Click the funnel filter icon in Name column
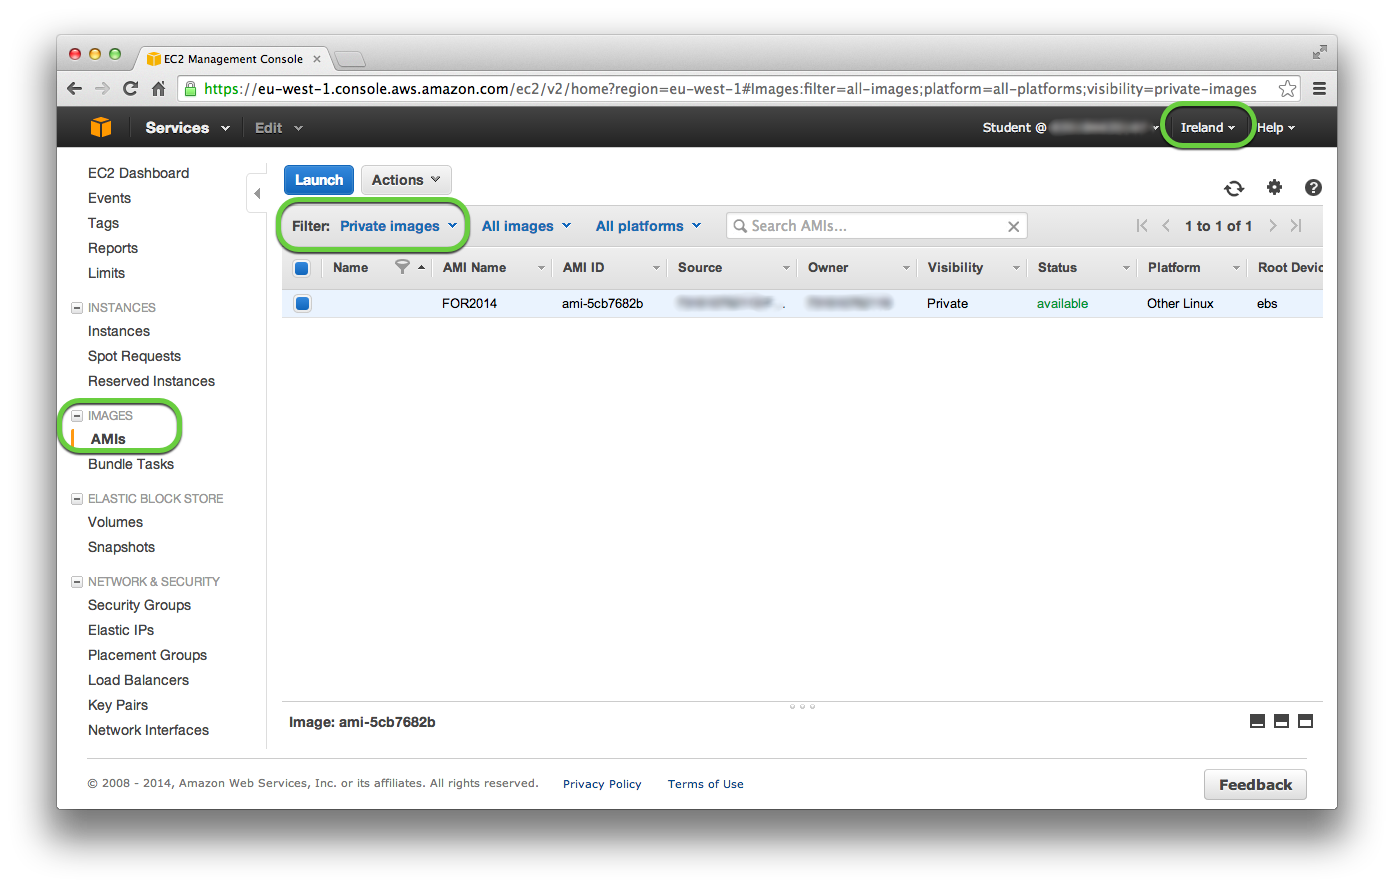 pos(402,266)
